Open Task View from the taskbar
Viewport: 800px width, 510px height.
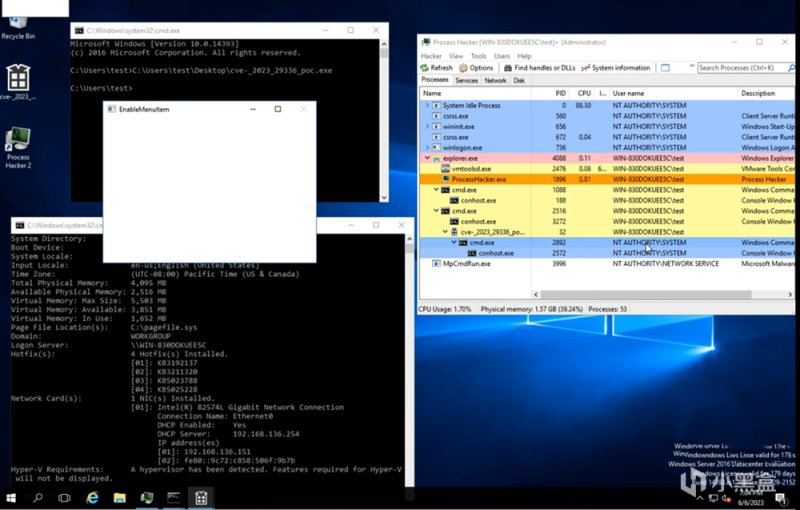coord(64,498)
